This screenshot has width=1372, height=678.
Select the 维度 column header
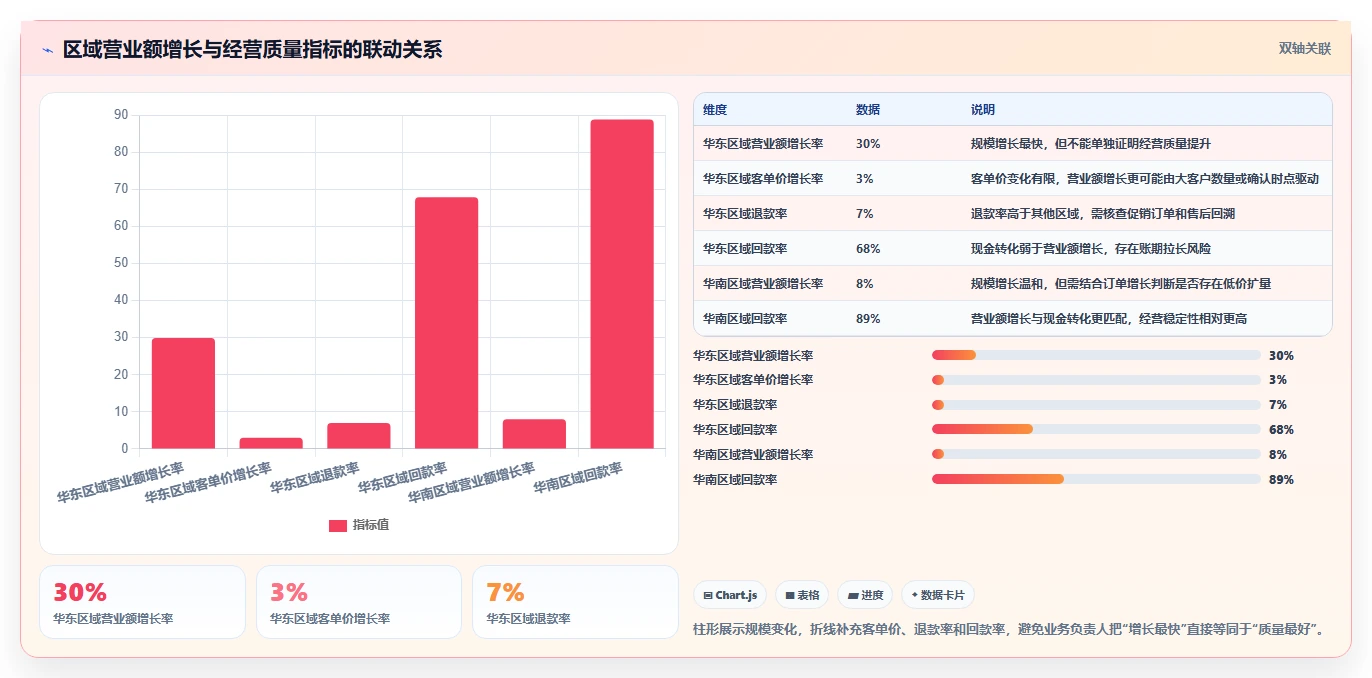(x=715, y=110)
